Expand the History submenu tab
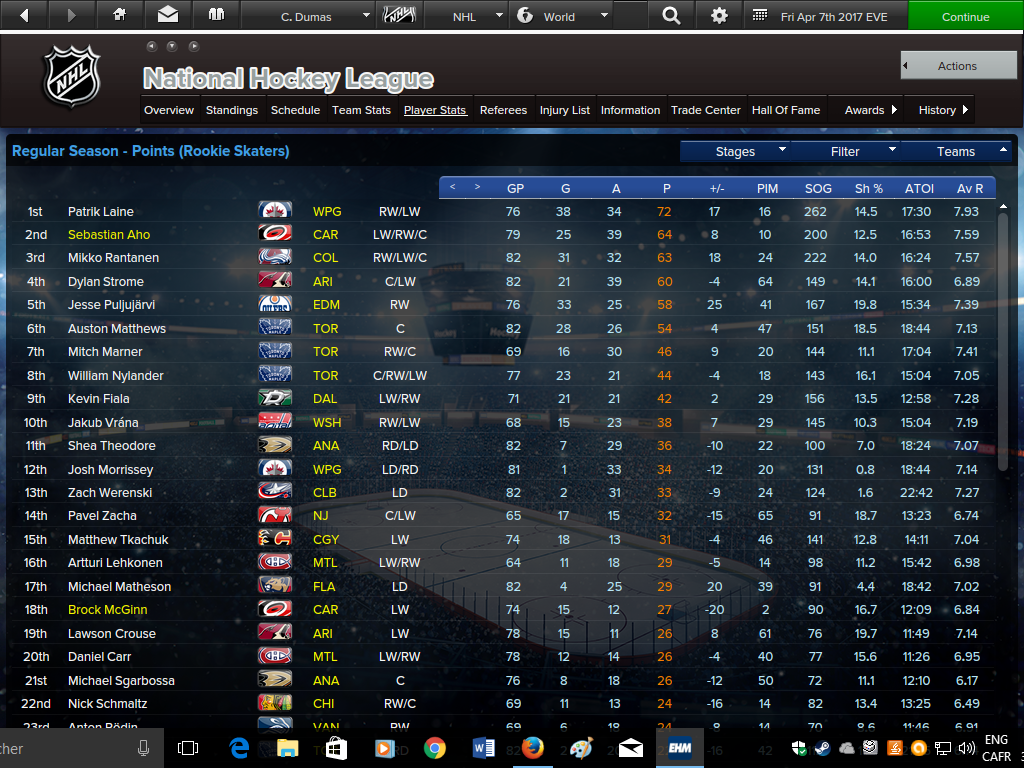Viewport: 1024px width, 768px height. (x=943, y=110)
